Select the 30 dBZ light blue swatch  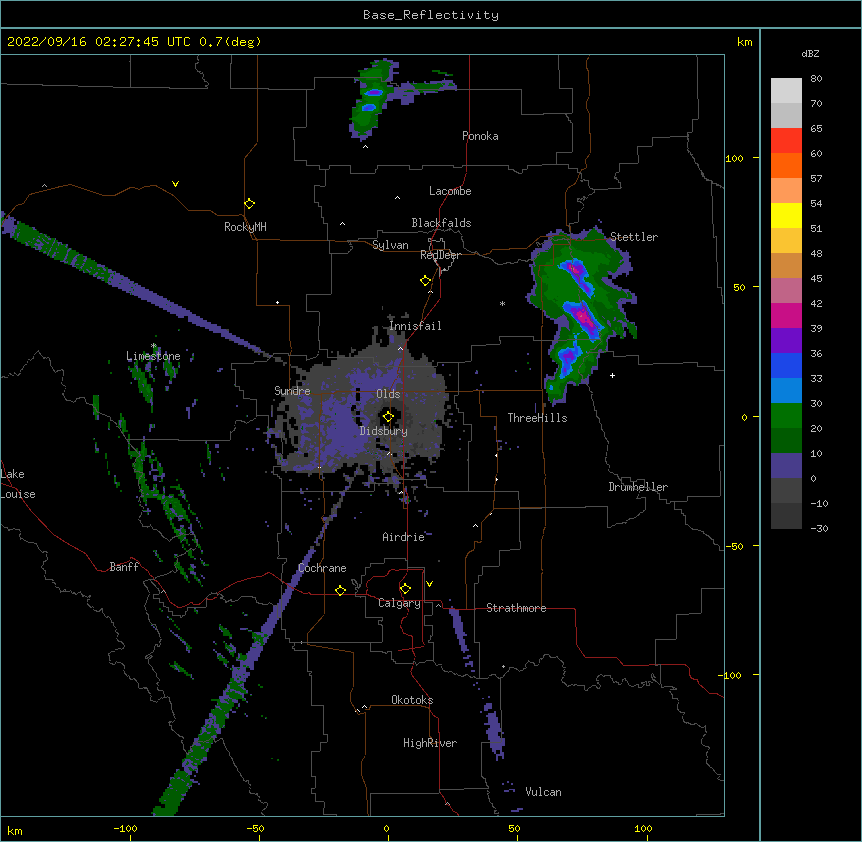click(x=786, y=391)
